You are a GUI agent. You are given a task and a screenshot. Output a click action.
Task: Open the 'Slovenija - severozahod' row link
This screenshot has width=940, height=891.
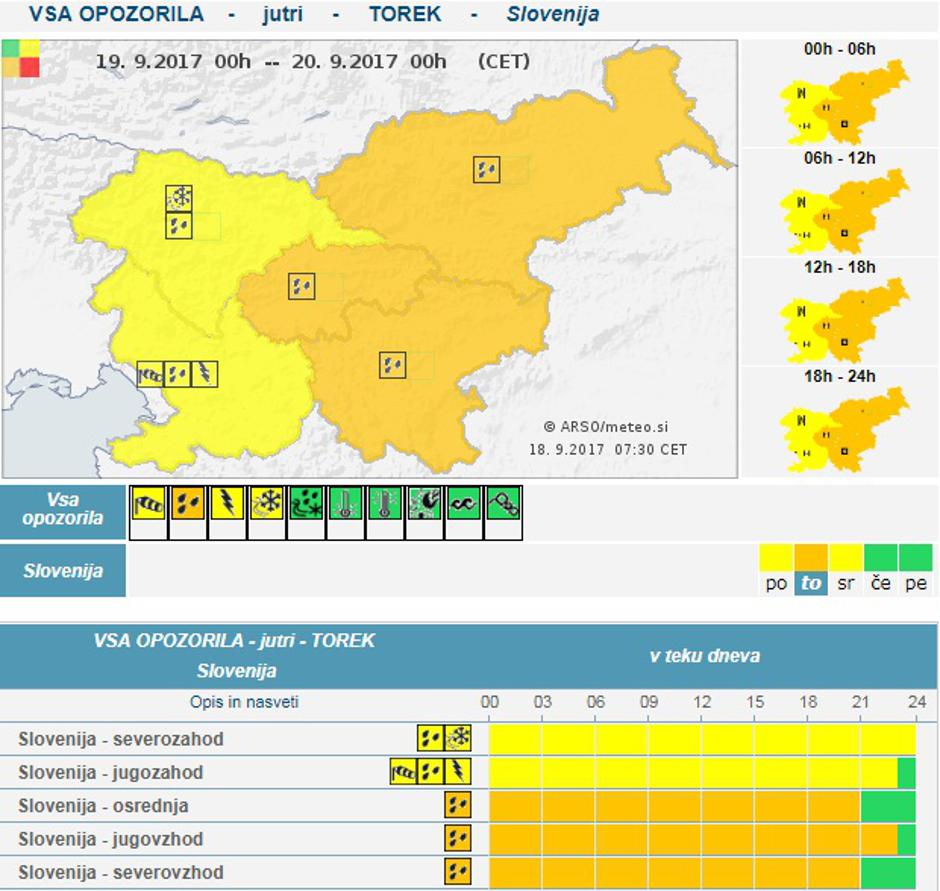[x=121, y=739]
